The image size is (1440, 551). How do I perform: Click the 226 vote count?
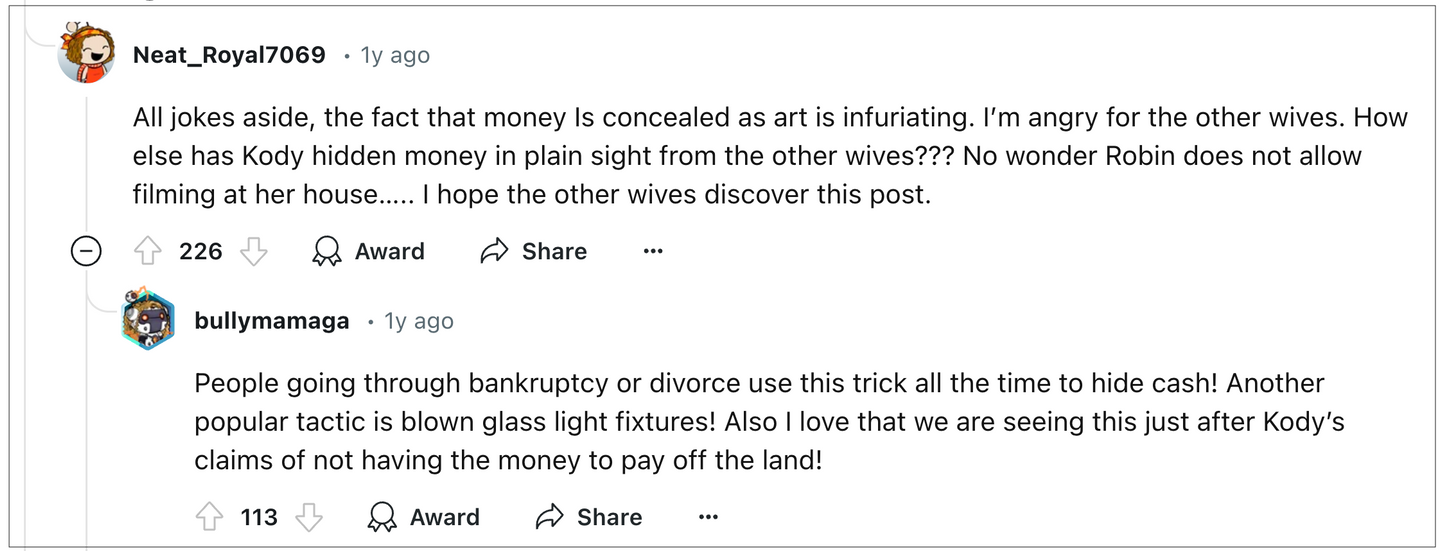pos(201,252)
